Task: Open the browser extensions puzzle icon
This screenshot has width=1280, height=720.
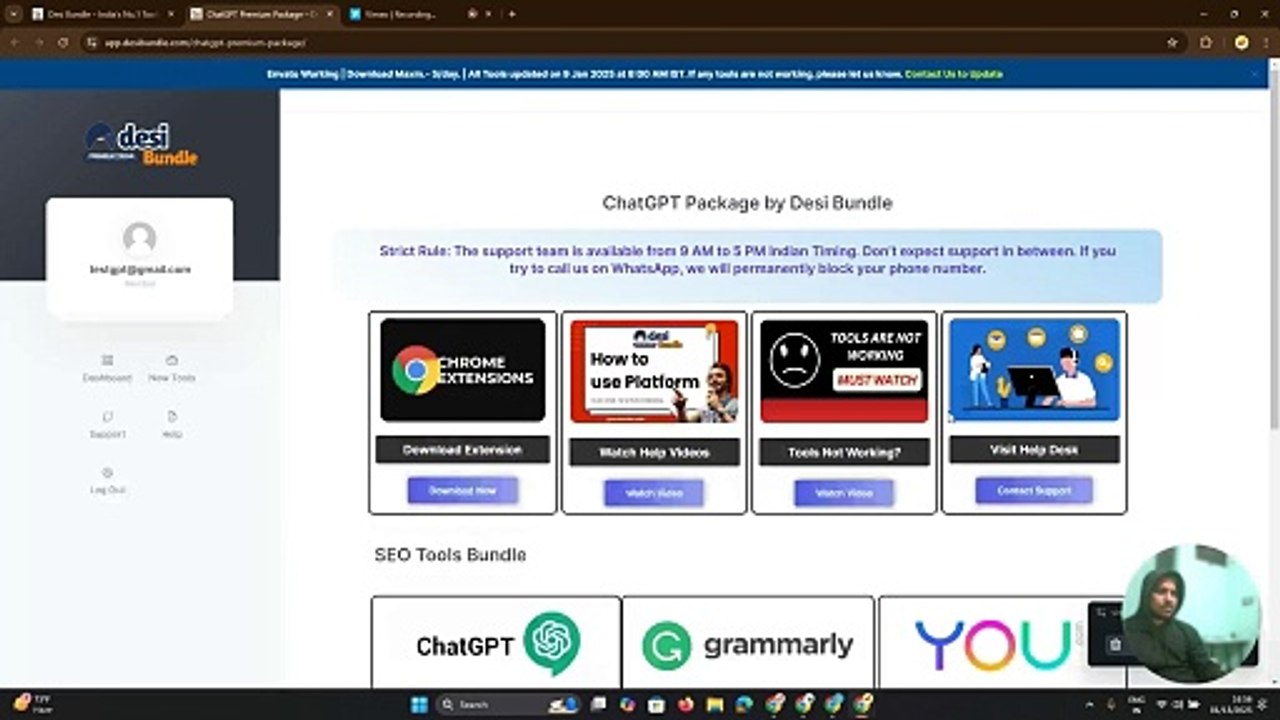Action: [x=1206, y=43]
